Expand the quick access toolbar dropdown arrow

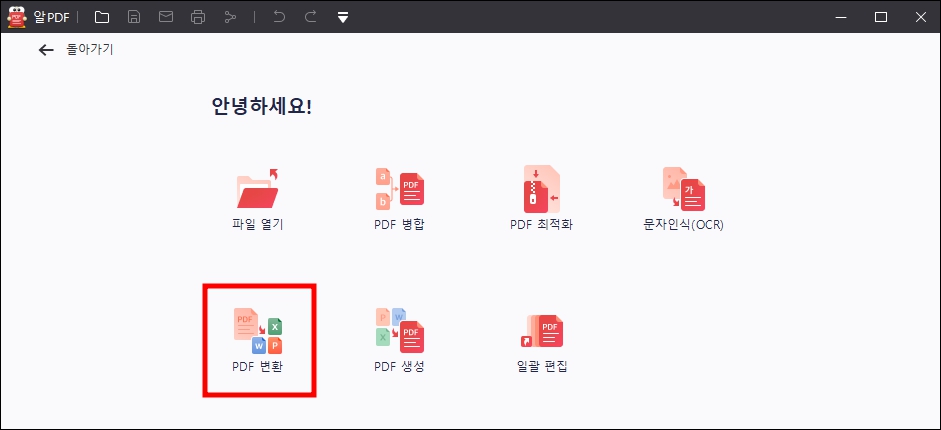click(343, 17)
